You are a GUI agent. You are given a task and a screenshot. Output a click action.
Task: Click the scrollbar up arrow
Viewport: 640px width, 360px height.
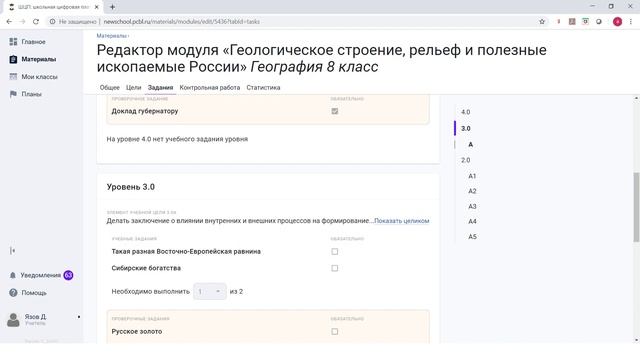click(636, 98)
